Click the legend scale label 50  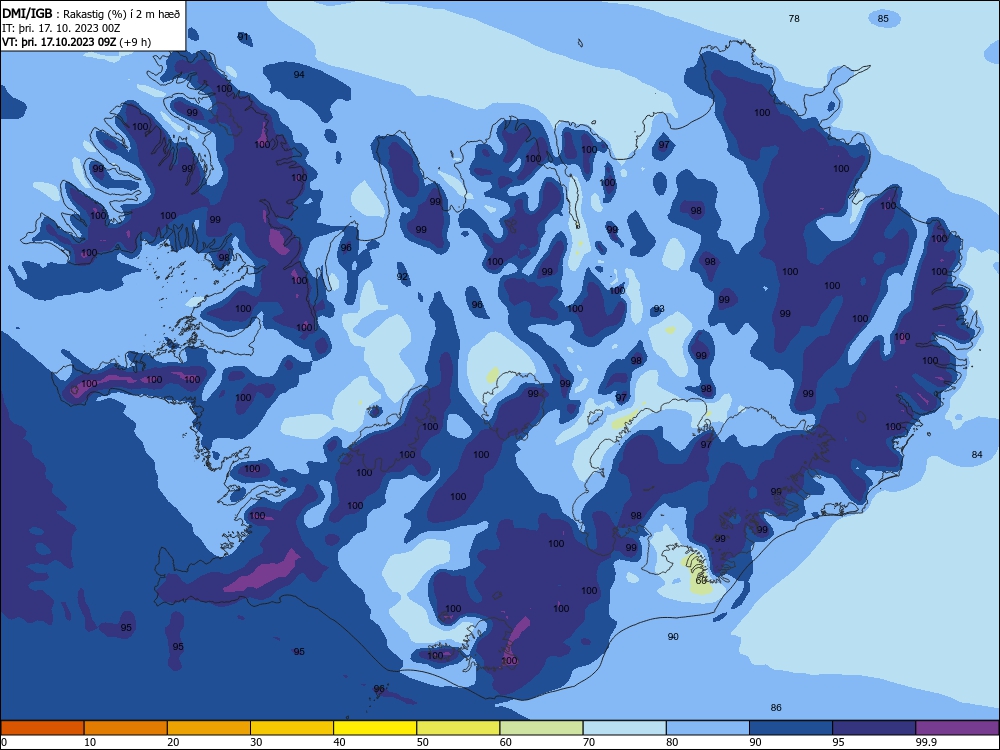click(422, 742)
